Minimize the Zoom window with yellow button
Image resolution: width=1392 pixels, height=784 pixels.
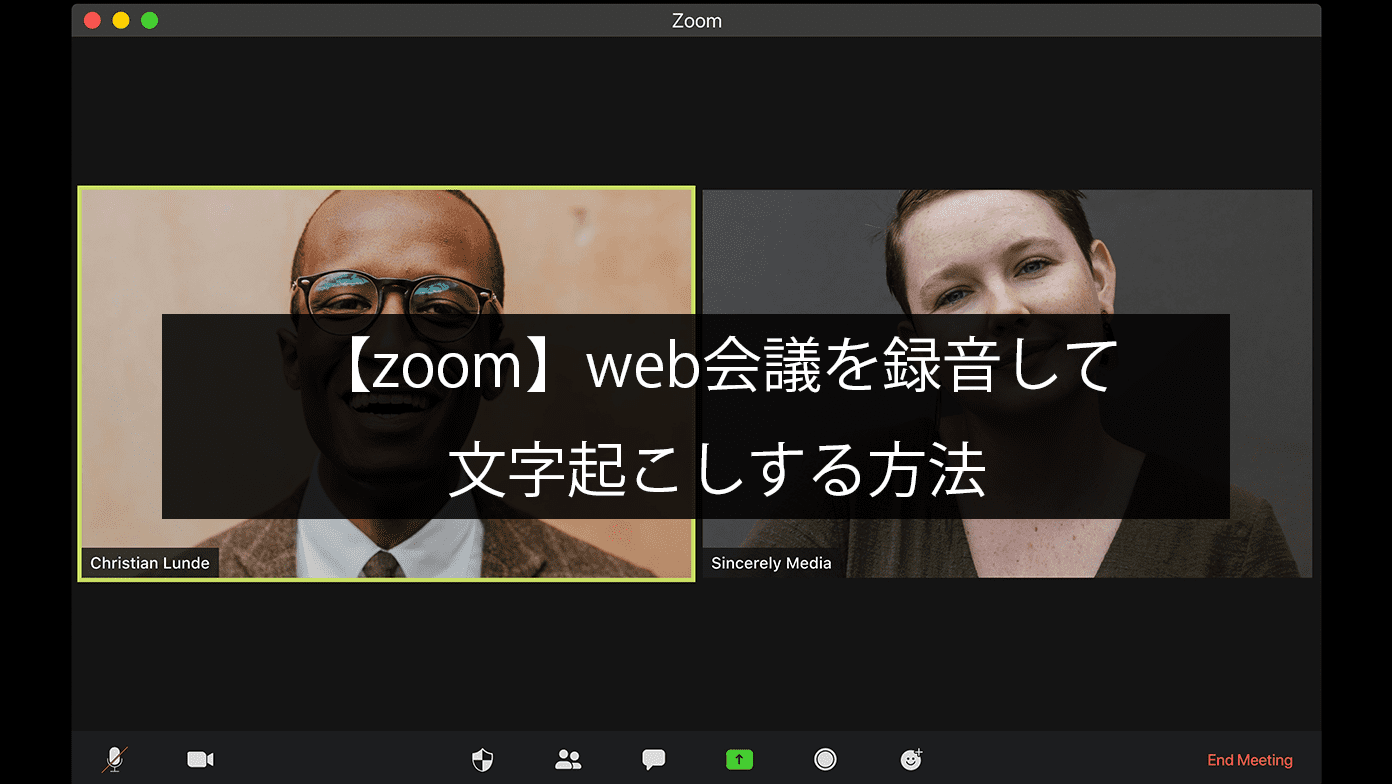121,20
